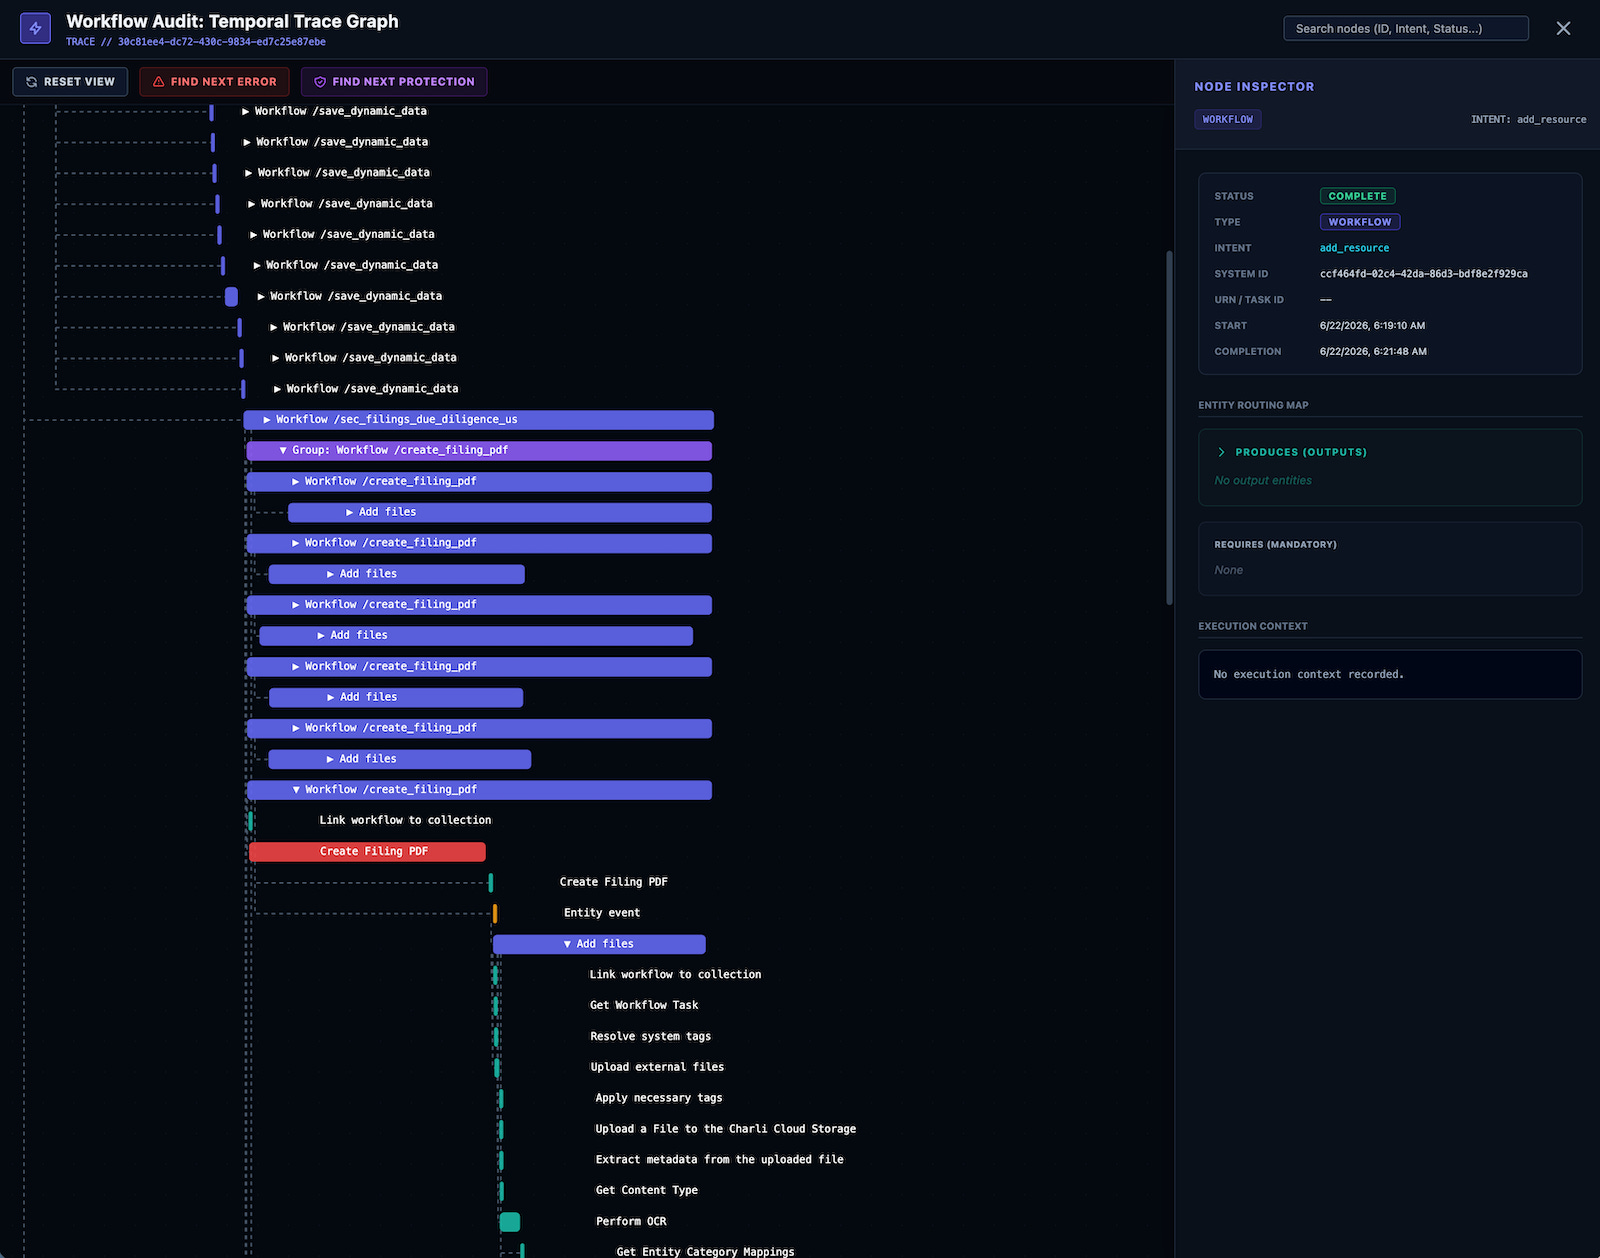
Task: Click the graph's vertical scrollbar thumb
Action: click(1169, 428)
